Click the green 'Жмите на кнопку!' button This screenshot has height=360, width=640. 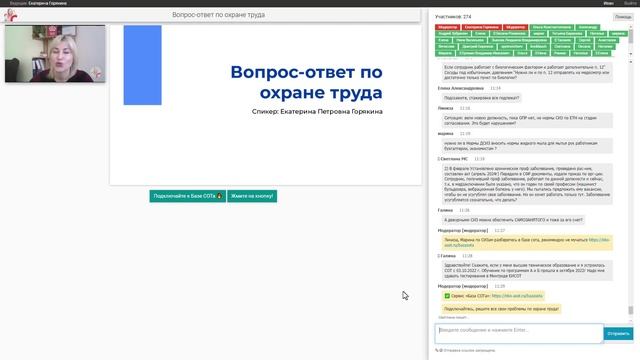pyautogui.click(x=252, y=196)
